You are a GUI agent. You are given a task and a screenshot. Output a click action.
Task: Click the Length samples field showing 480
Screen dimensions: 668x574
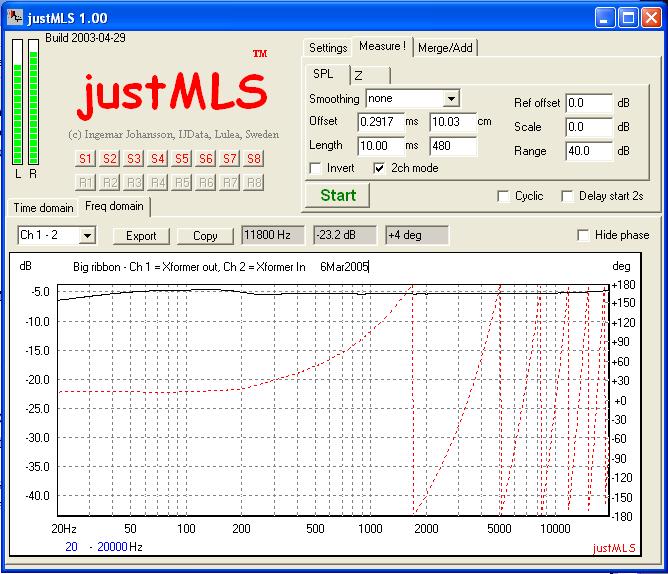click(453, 146)
